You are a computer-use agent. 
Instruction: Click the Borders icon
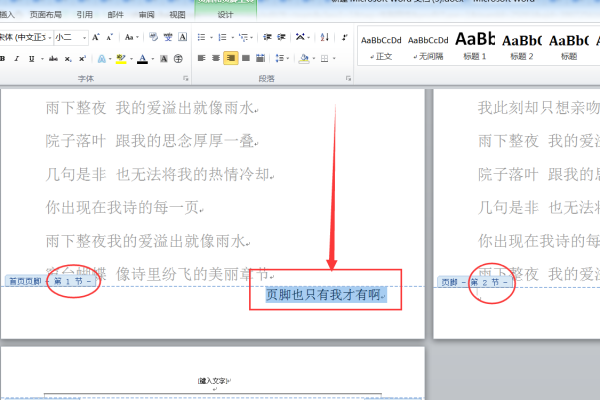coord(324,59)
